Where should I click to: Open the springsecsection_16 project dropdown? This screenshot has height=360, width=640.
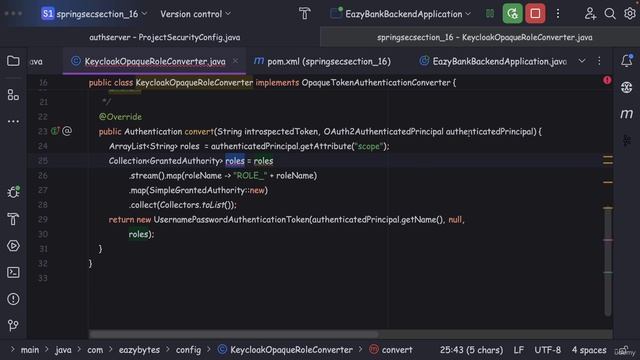(94, 14)
